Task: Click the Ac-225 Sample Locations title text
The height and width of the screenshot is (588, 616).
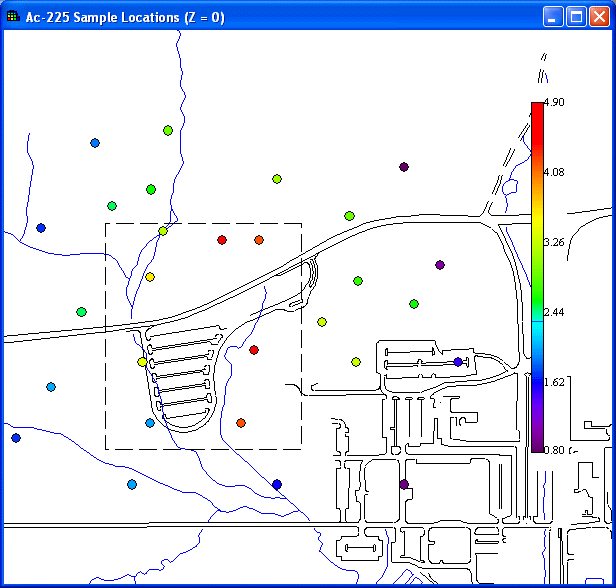Action: click(123, 16)
